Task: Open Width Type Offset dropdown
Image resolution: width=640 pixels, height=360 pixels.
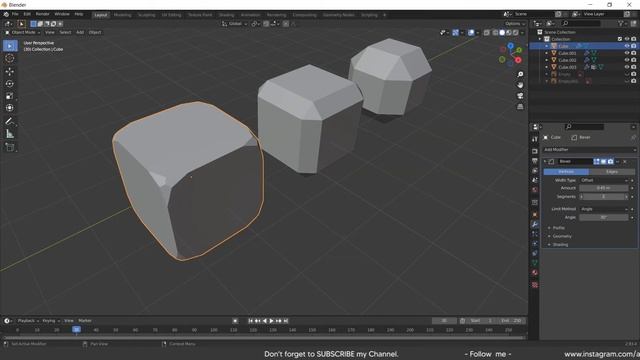Action: coord(604,180)
